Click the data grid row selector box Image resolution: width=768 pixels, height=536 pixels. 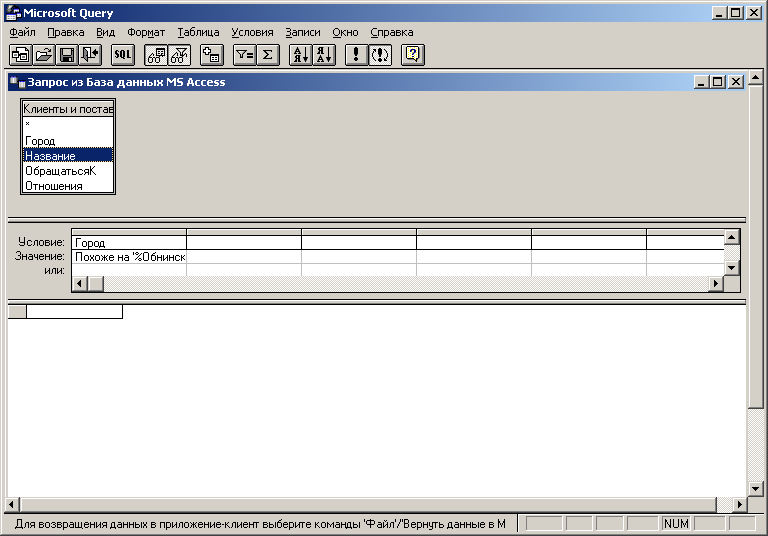point(17,311)
